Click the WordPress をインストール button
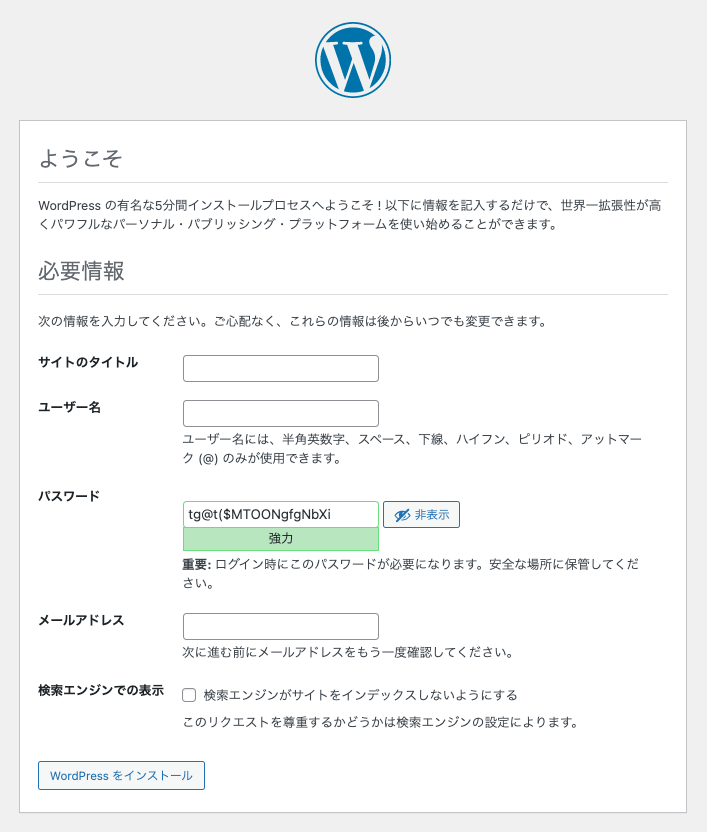Screen dimensions: 707x832 [120, 775]
